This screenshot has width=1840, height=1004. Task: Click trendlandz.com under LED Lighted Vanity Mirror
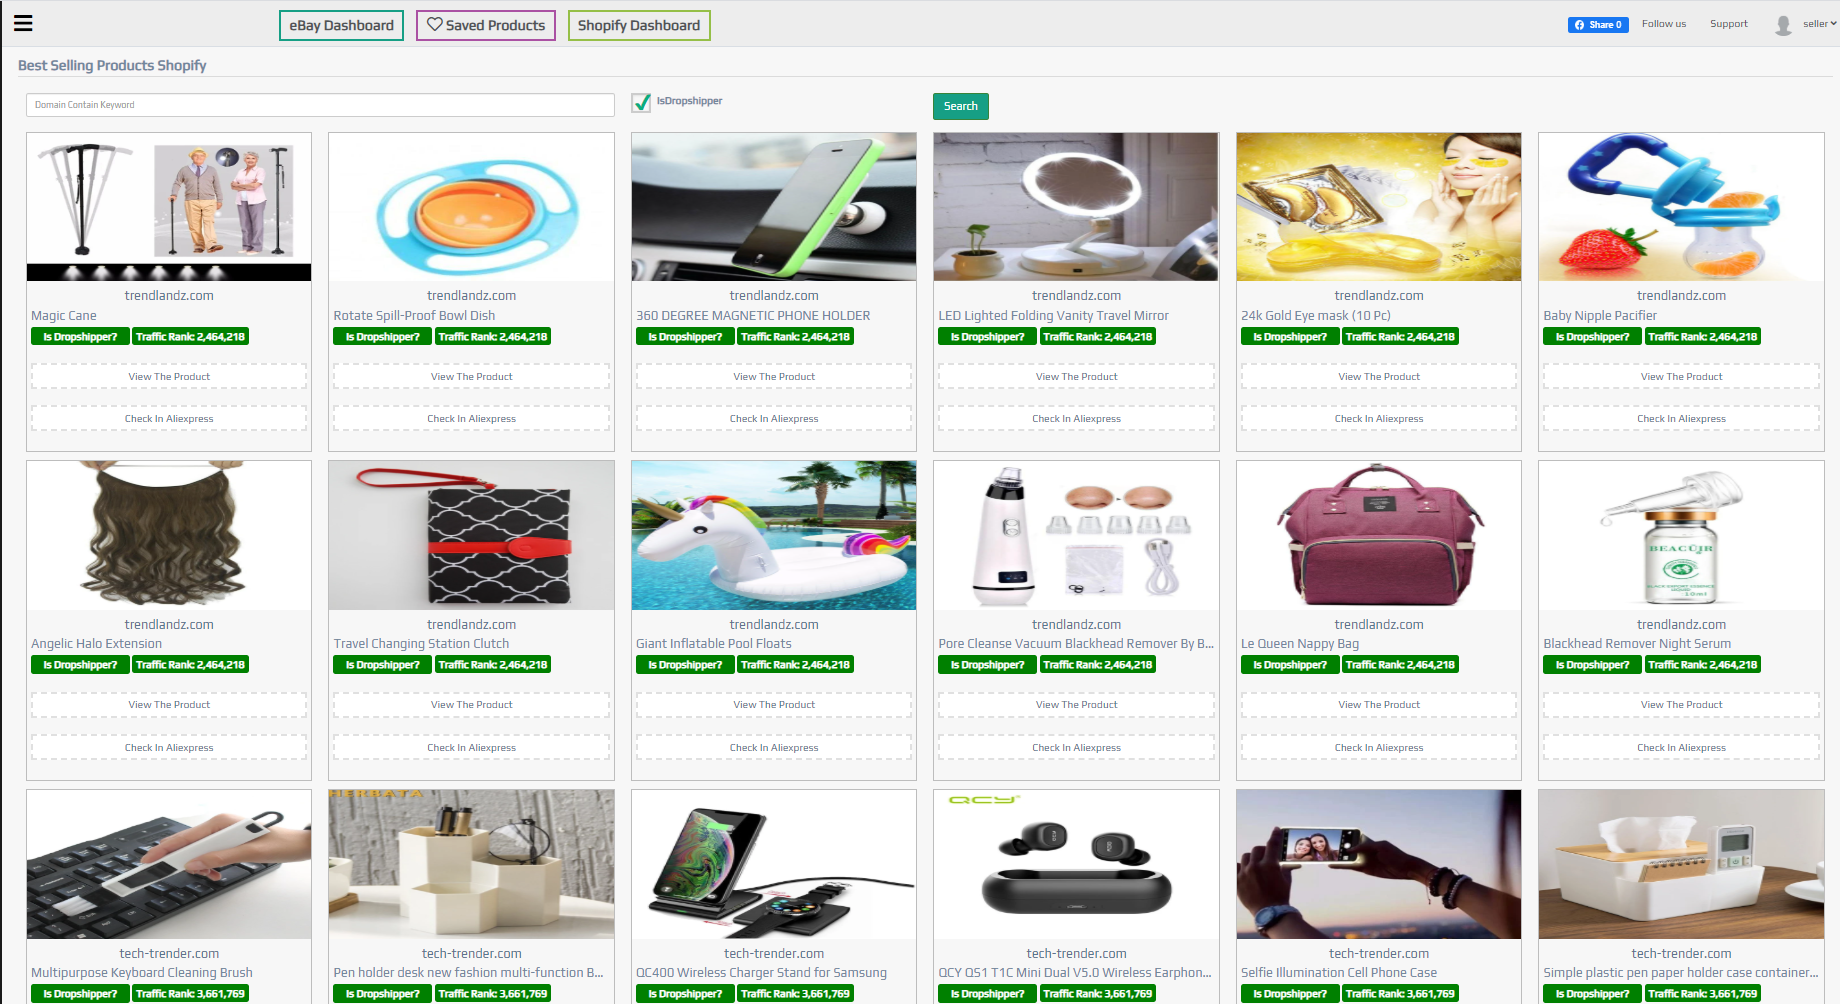coord(1076,296)
